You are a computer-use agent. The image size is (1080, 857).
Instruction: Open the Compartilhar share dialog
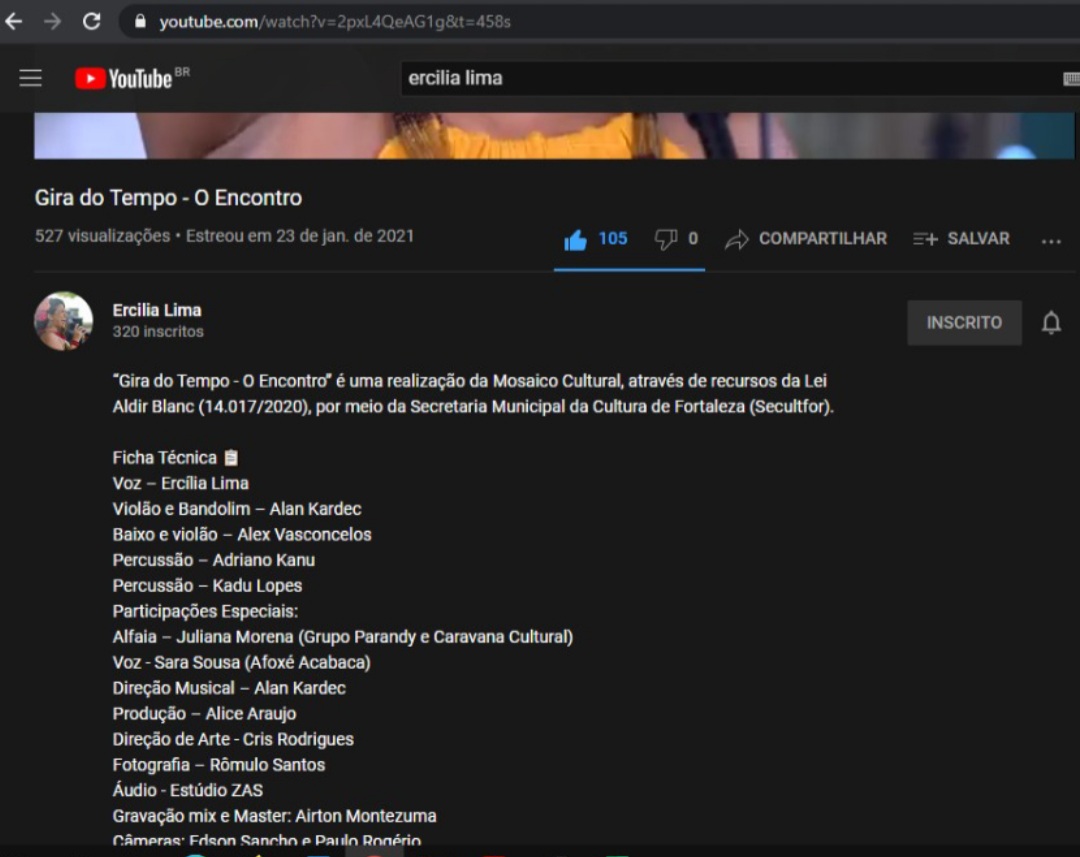806,239
